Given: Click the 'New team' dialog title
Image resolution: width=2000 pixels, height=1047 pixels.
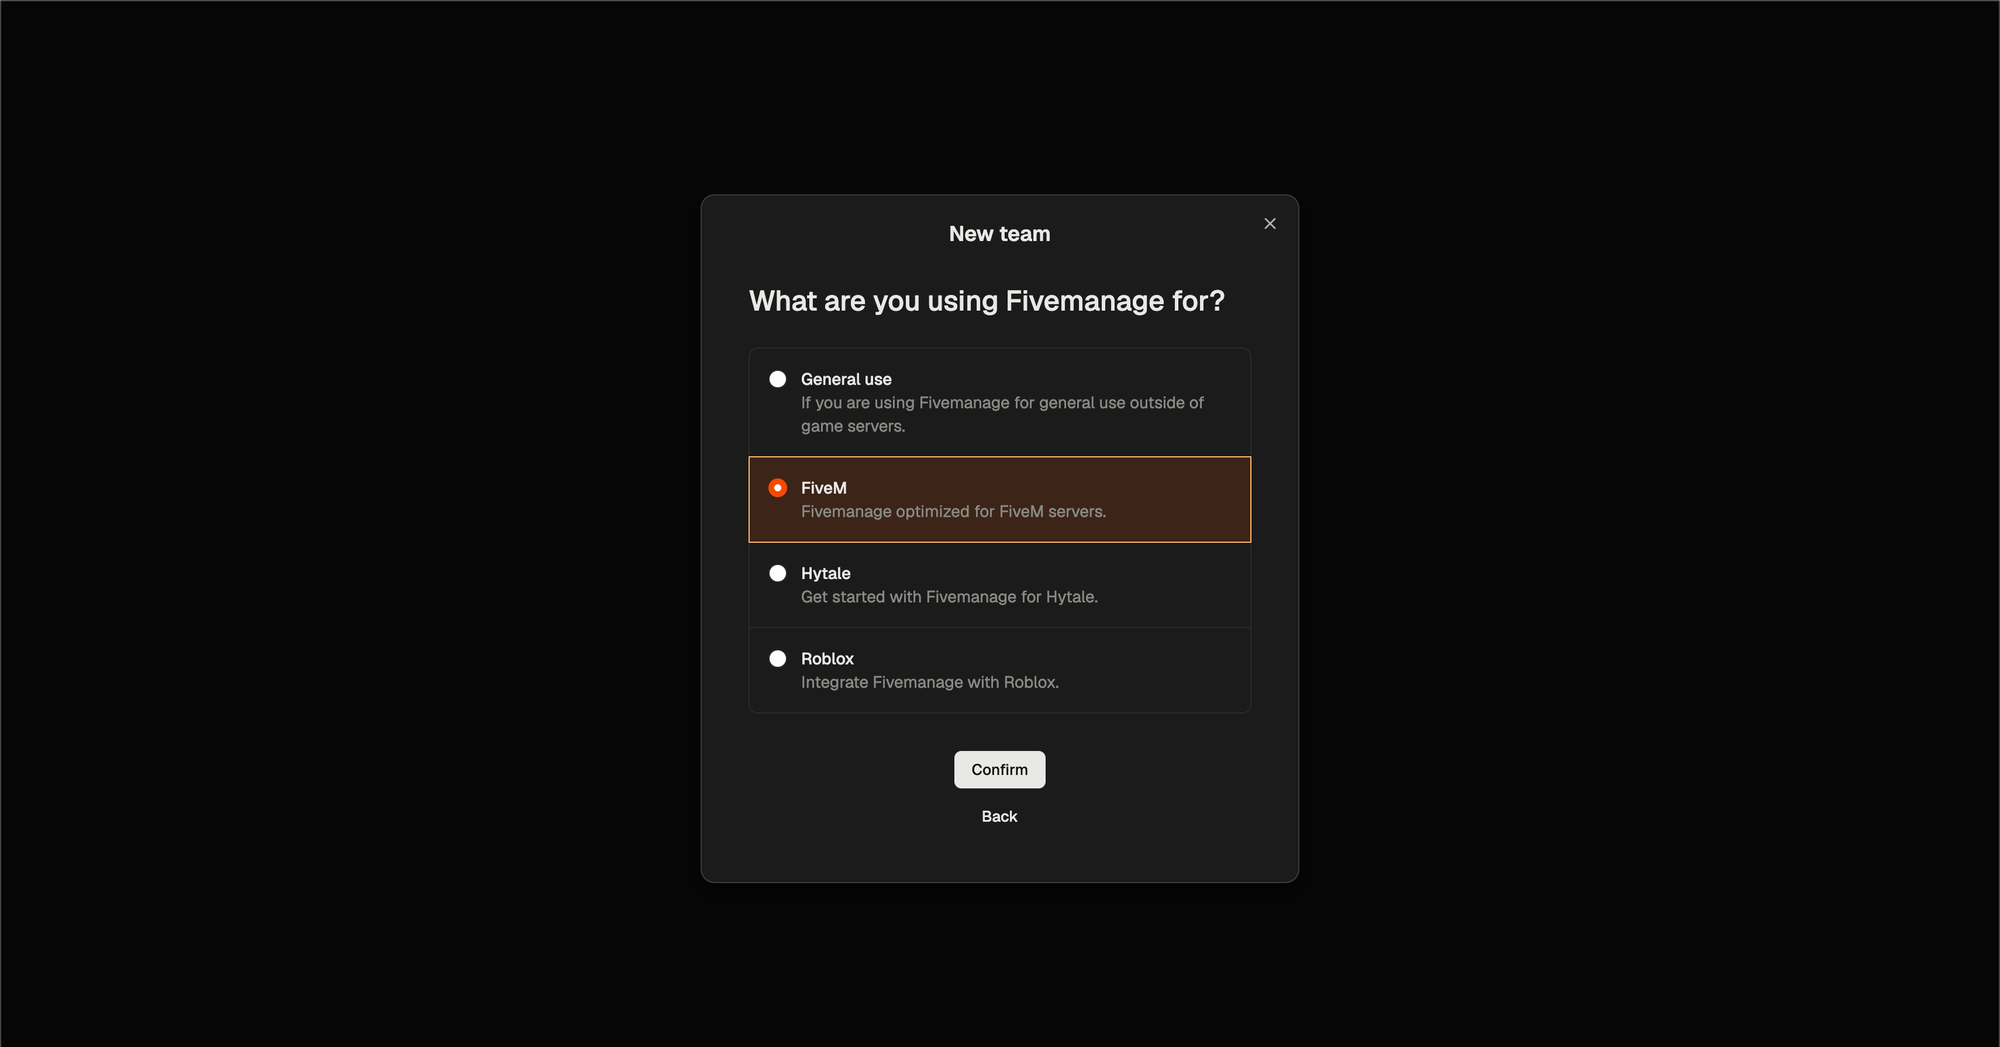Looking at the screenshot, I should click(1000, 234).
